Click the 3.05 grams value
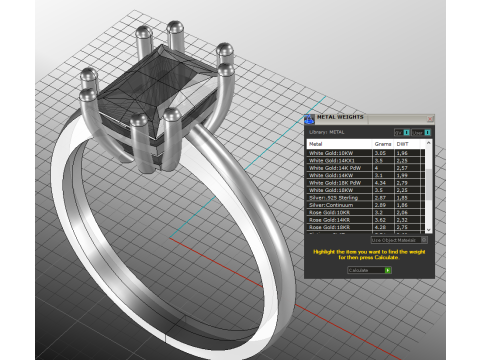 pyautogui.click(x=380, y=153)
